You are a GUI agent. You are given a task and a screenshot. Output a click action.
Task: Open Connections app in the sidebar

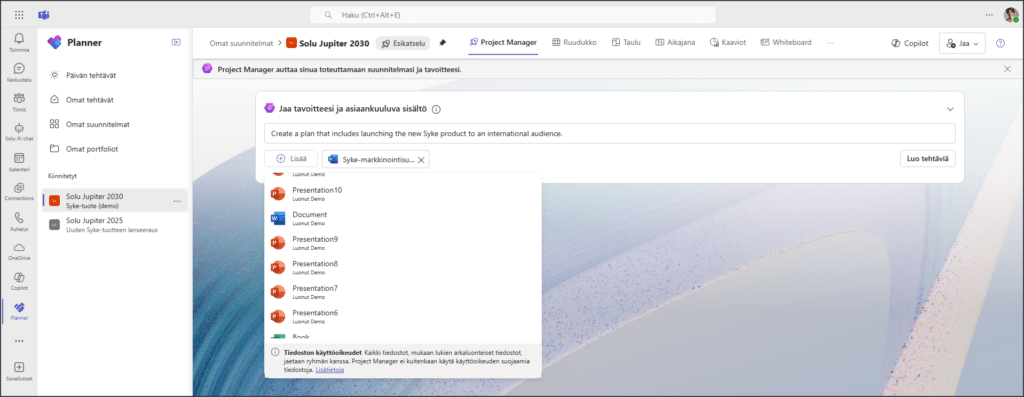click(19, 191)
